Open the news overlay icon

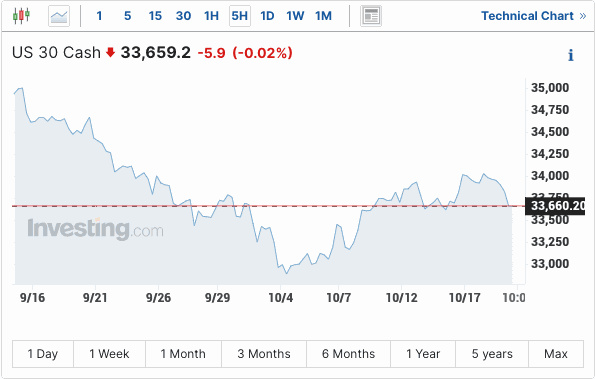(371, 16)
